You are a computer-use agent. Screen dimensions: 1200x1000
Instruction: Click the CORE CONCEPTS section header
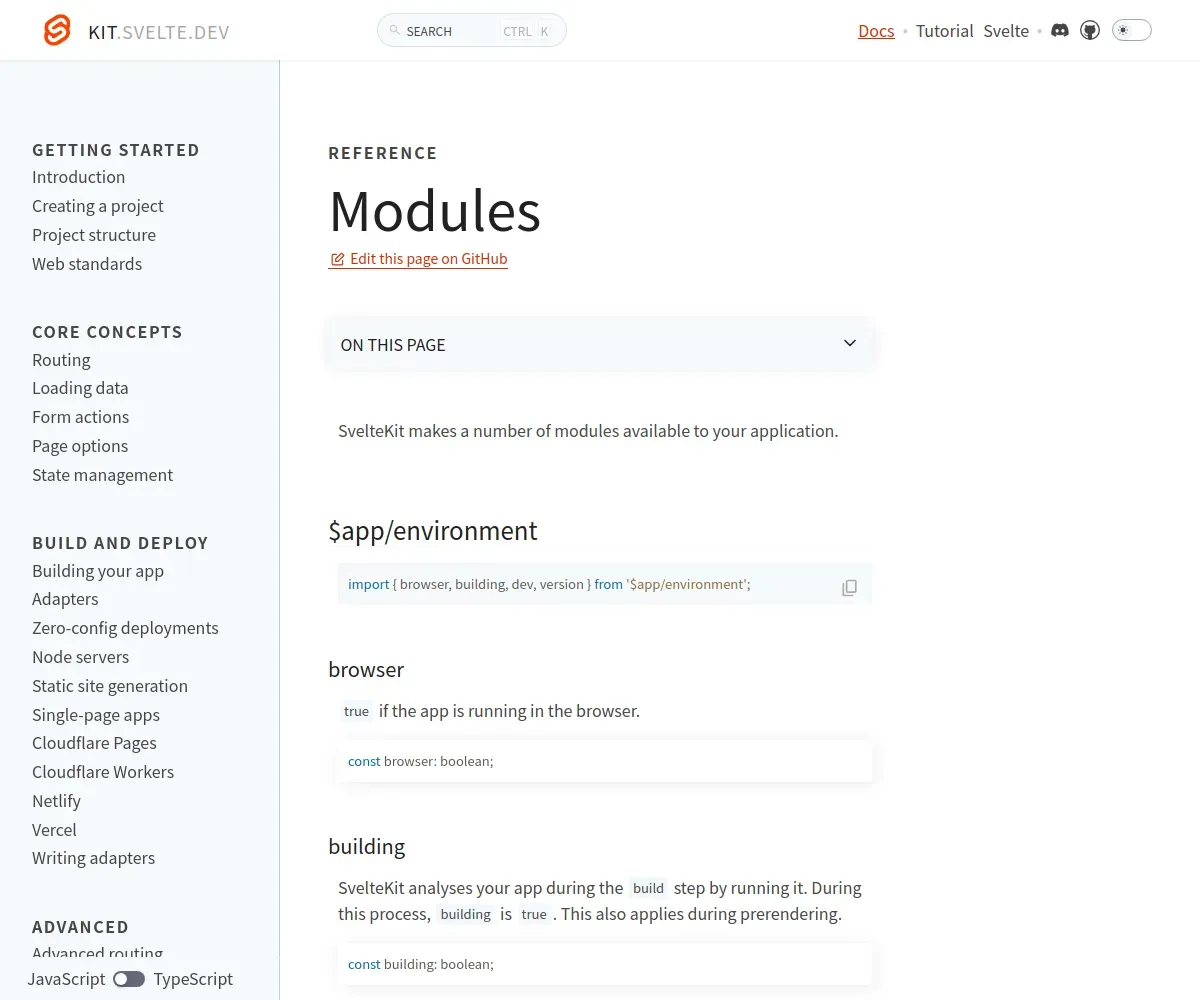(x=107, y=332)
